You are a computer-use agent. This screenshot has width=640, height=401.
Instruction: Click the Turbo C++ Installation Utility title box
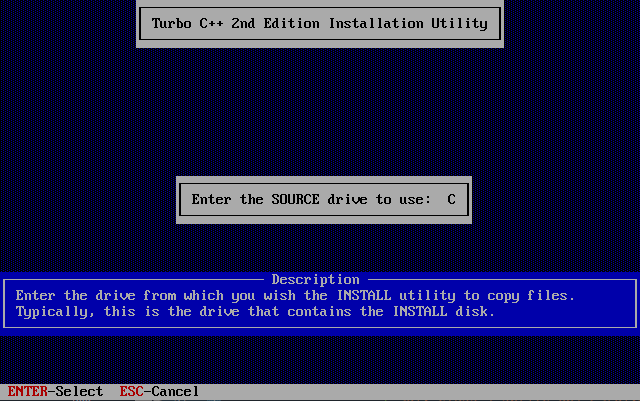click(x=320, y=24)
